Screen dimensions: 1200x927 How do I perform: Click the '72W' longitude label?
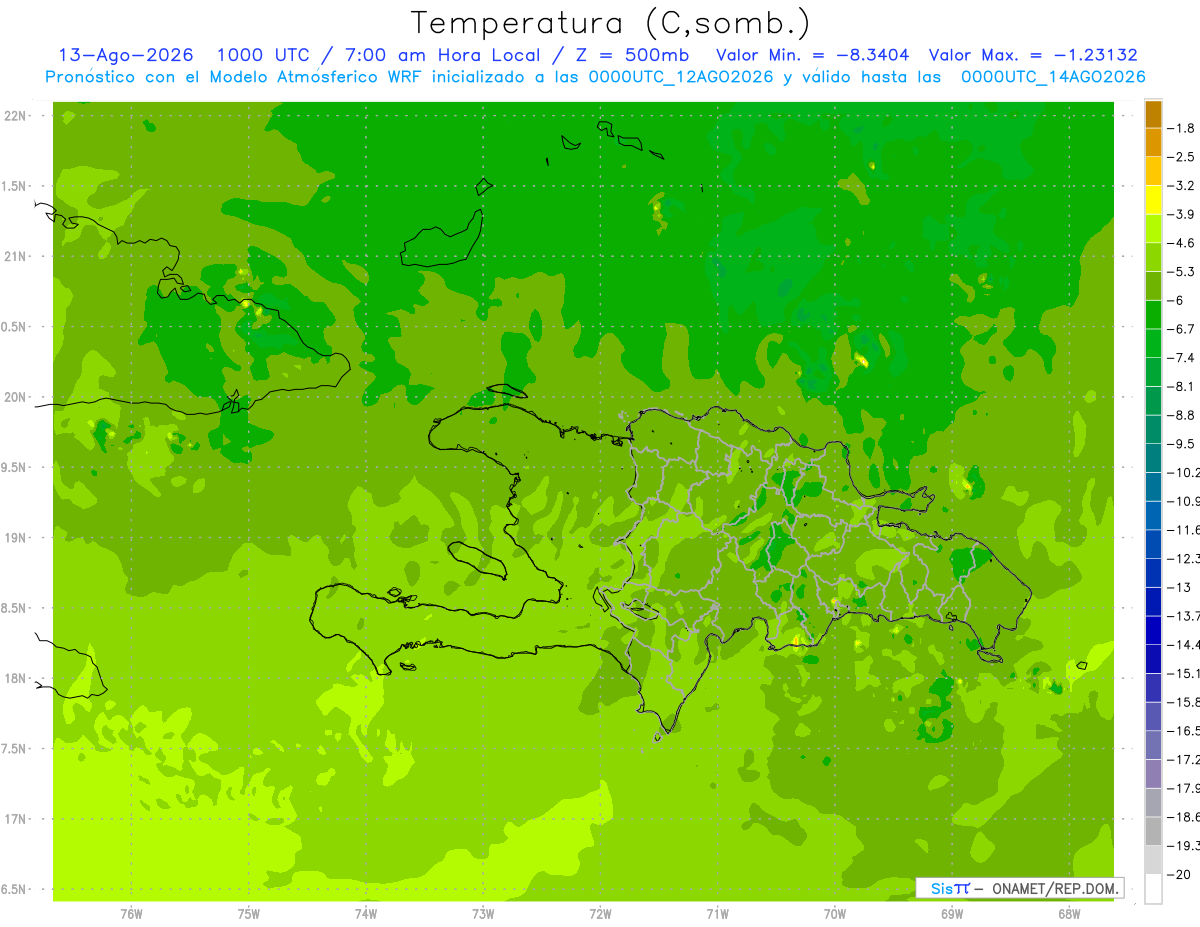pyautogui.click(x=600, y=914)
